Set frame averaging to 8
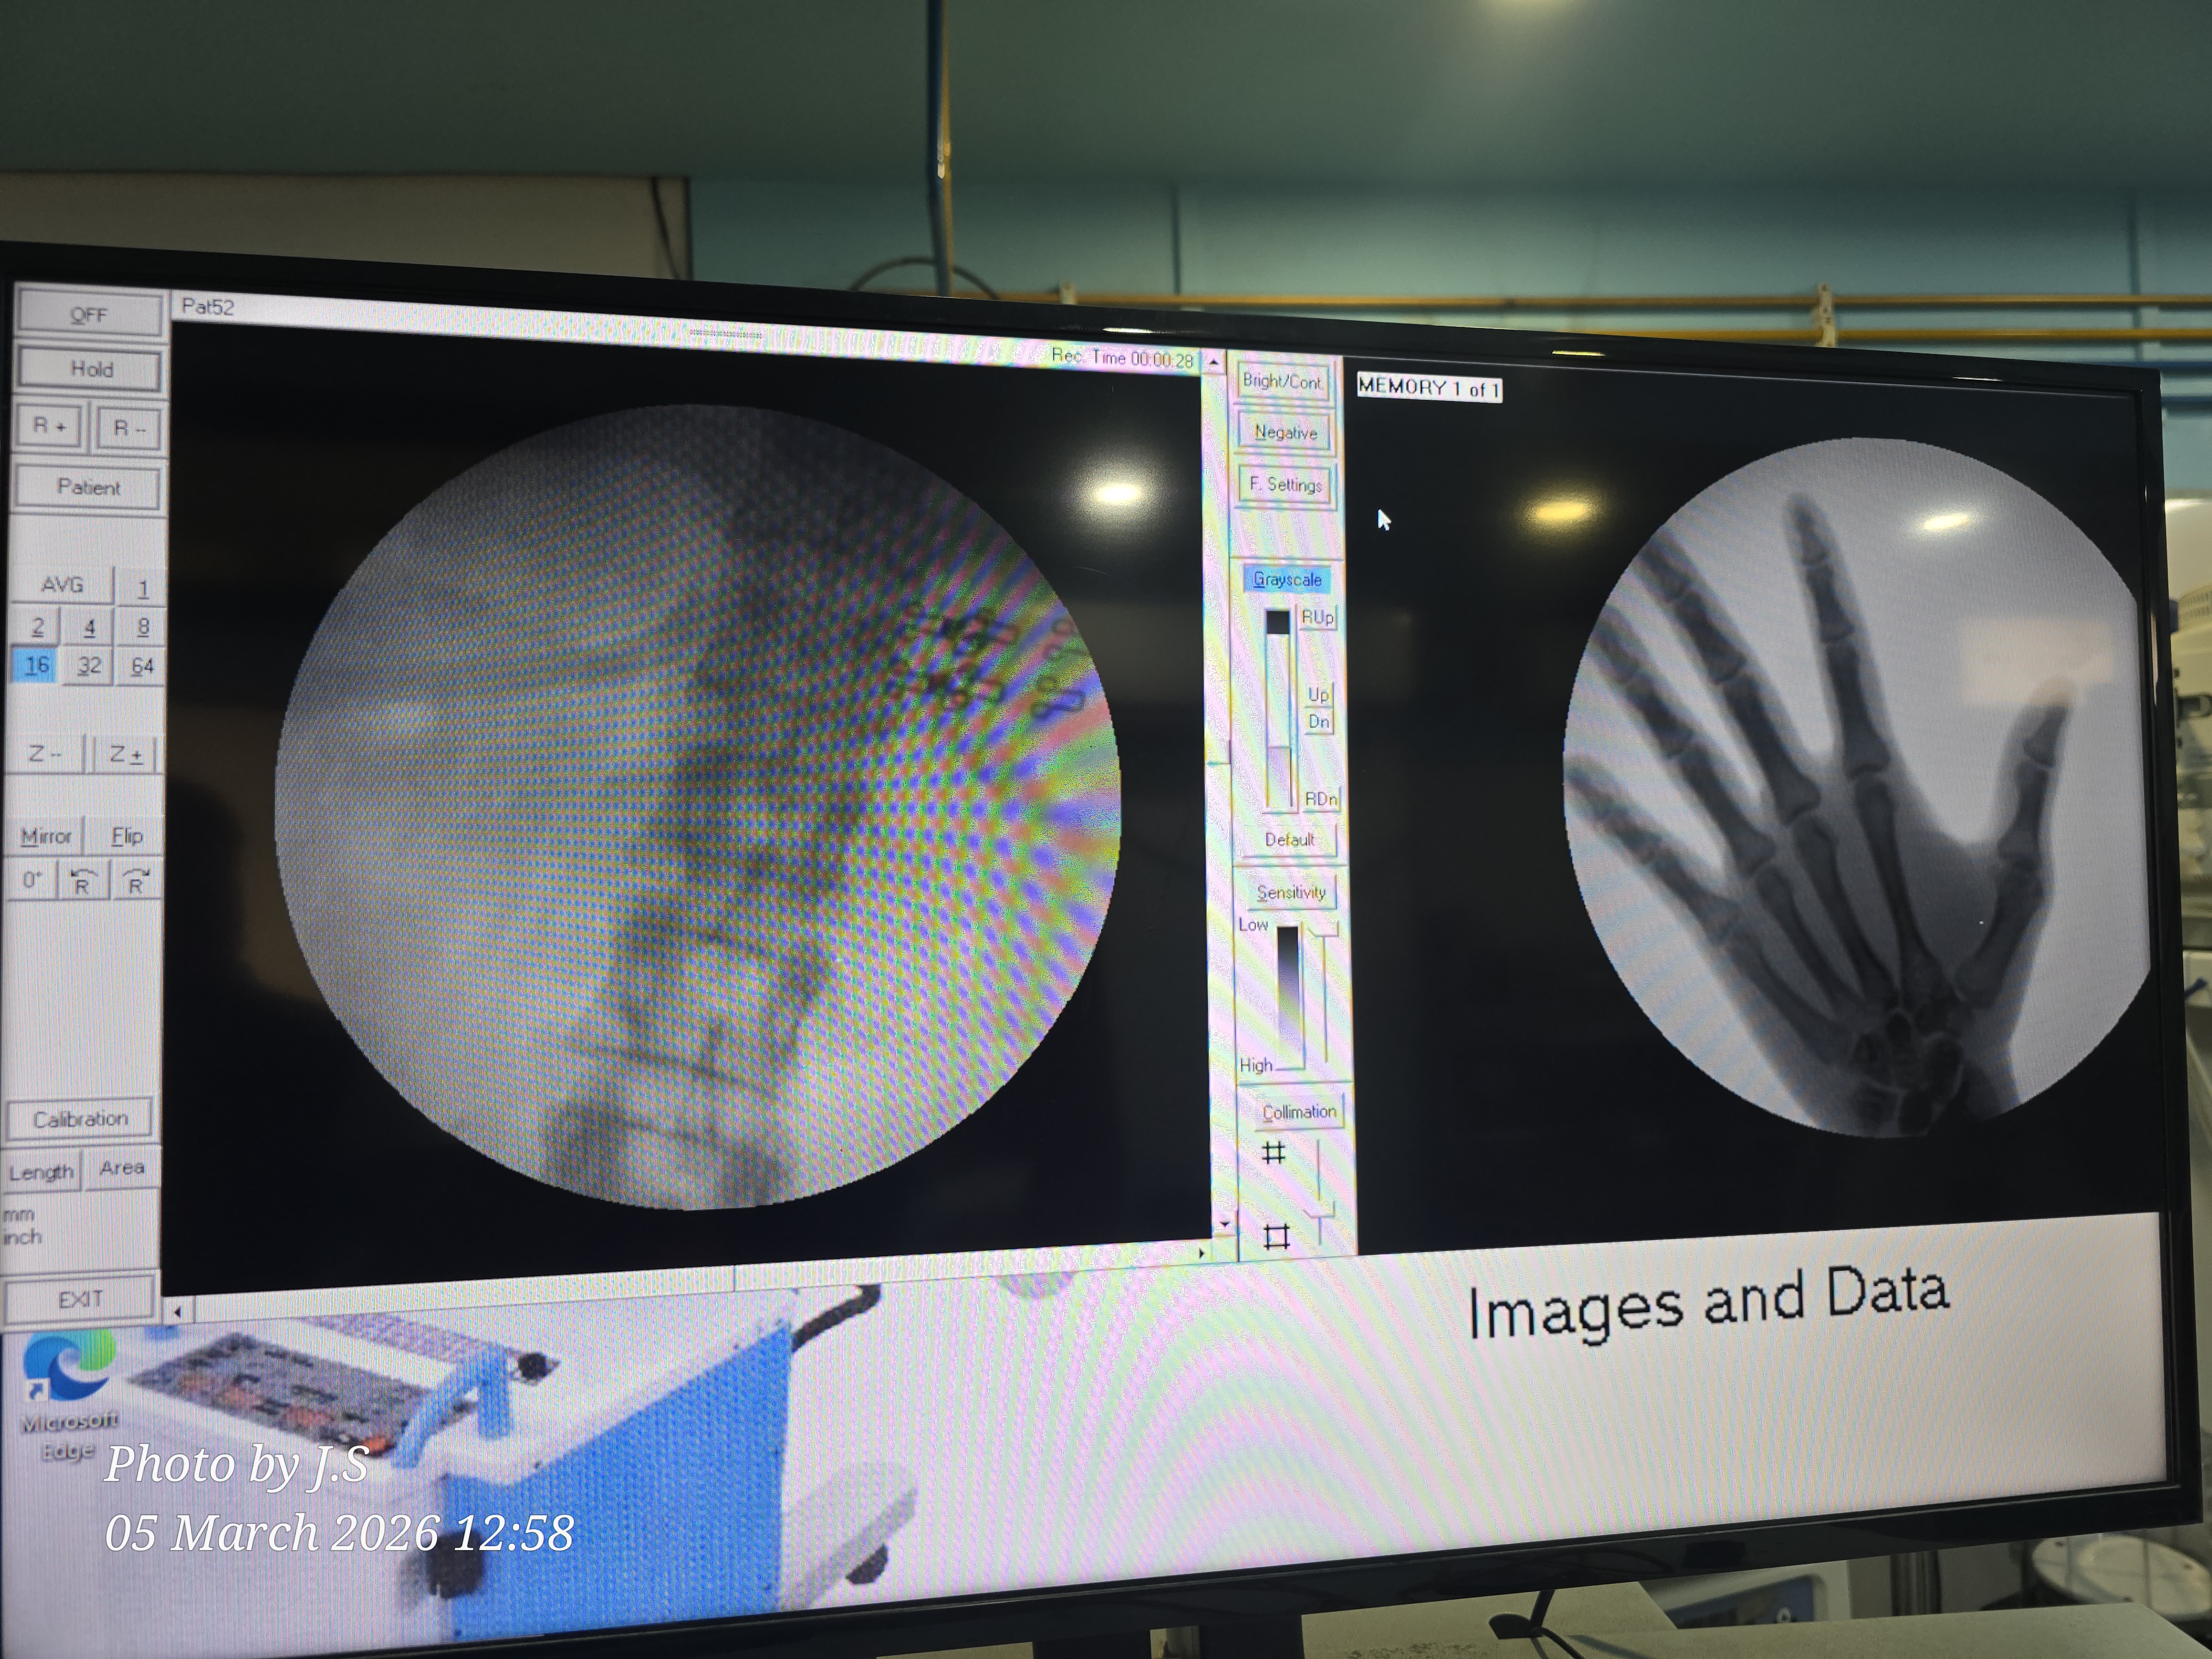2212x1659 pixels. click(142, 628)
